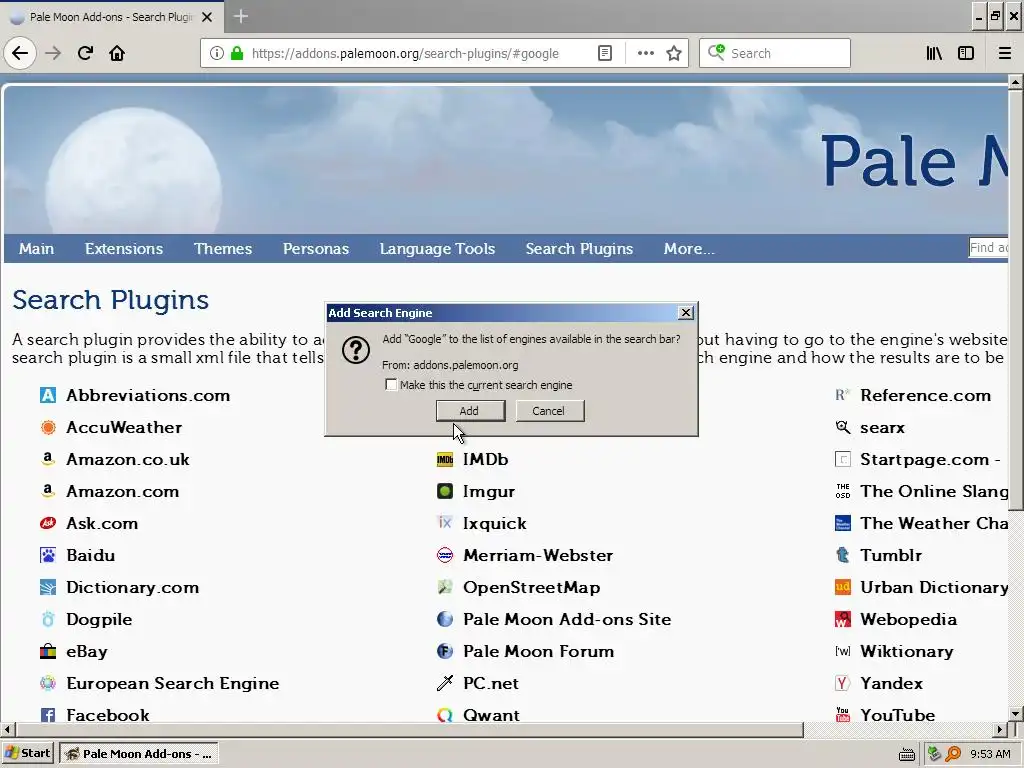Screen dimensions: 1024x768
Task: Install the Qwant search plugin
Action: [491, 715]
